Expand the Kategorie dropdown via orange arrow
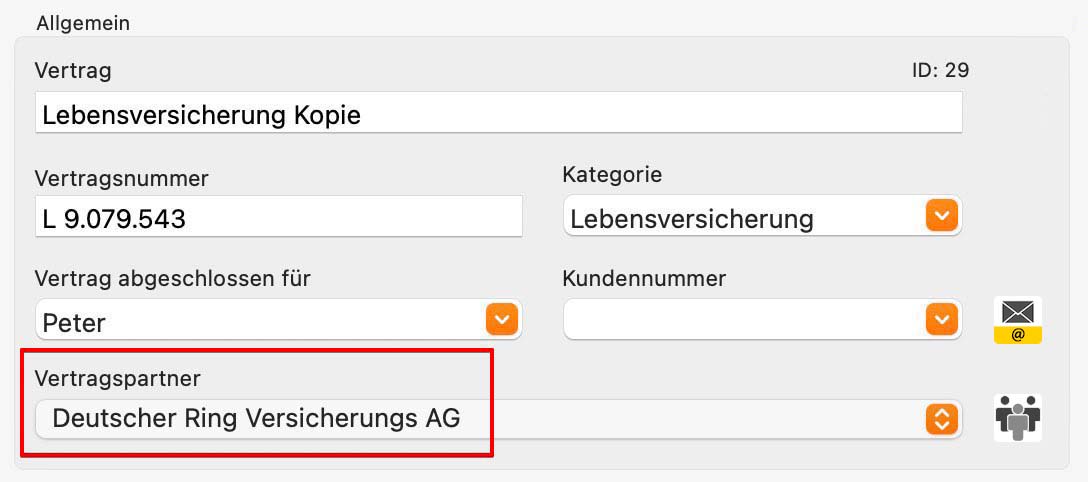Viewport: 1088px width, 482px height. (x=942, y=216)
